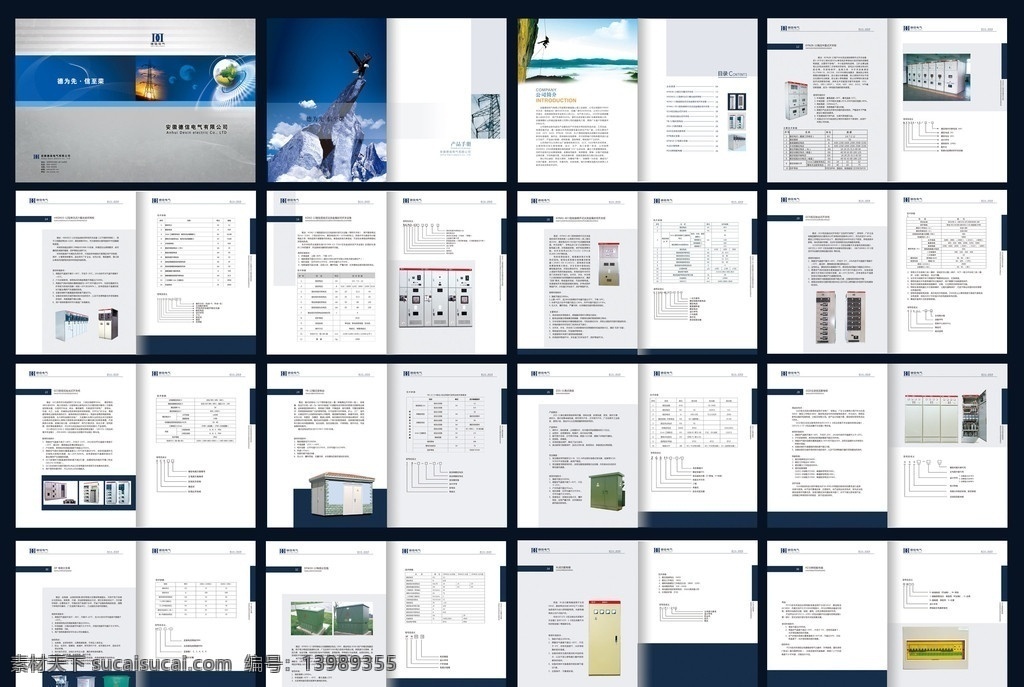1024x687 pixels.
Task: Select the single green outdoor transformer cabinet photo
Action: click(x=605, y=492)
